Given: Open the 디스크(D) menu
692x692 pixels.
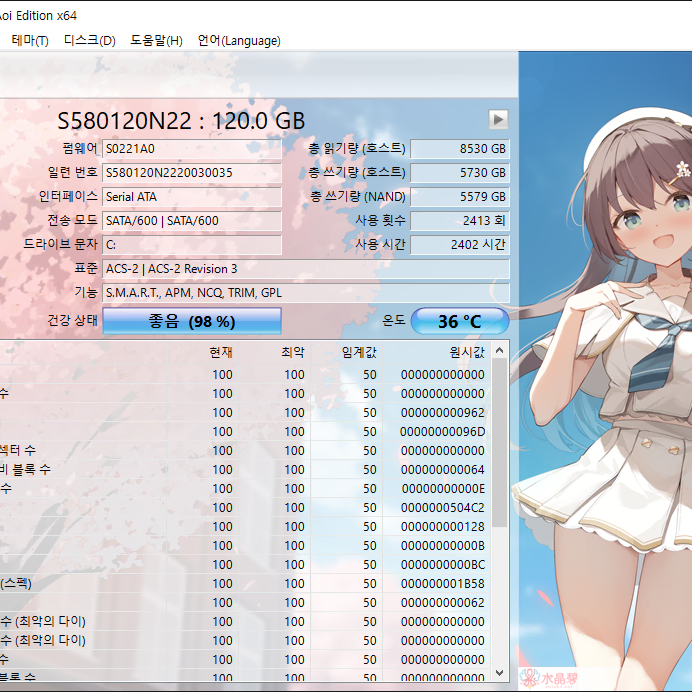Looking at the screenshot, I should pos(90,41).
